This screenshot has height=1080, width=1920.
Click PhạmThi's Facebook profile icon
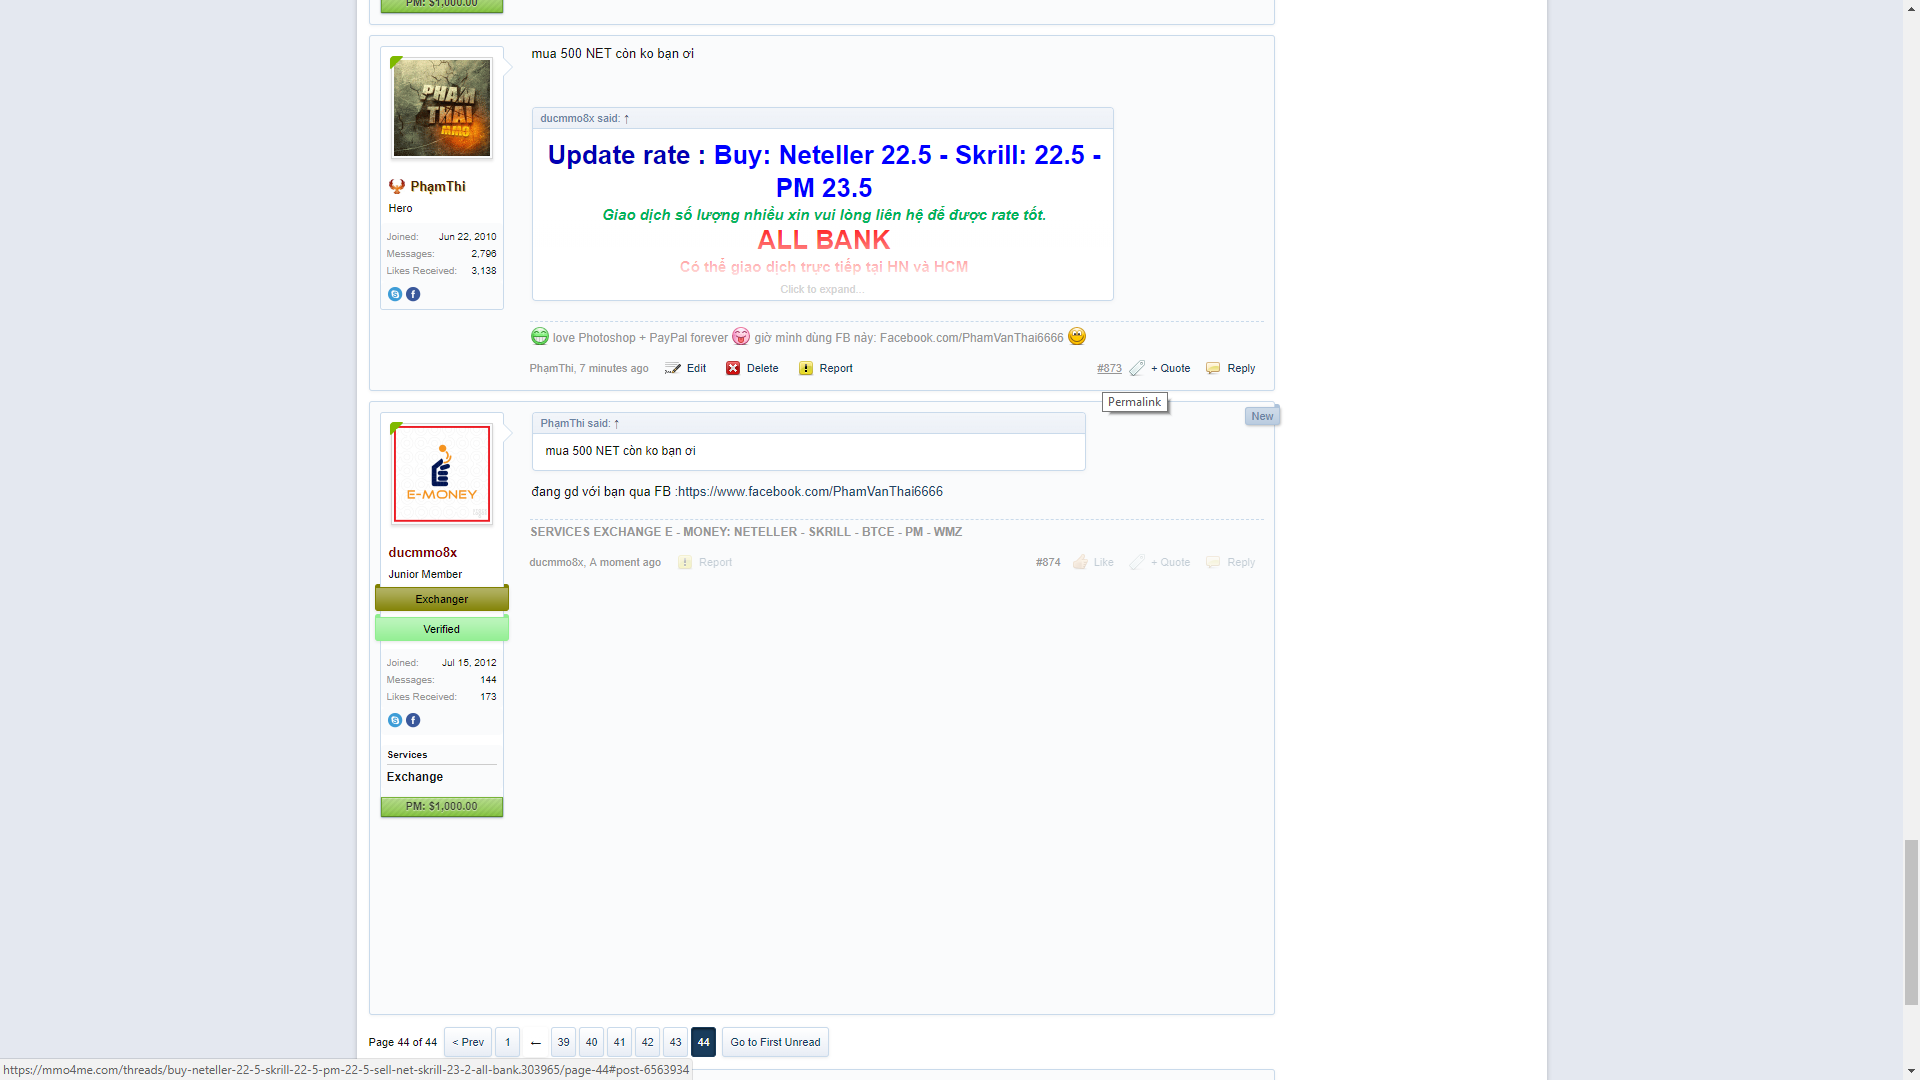click(413, 294)
